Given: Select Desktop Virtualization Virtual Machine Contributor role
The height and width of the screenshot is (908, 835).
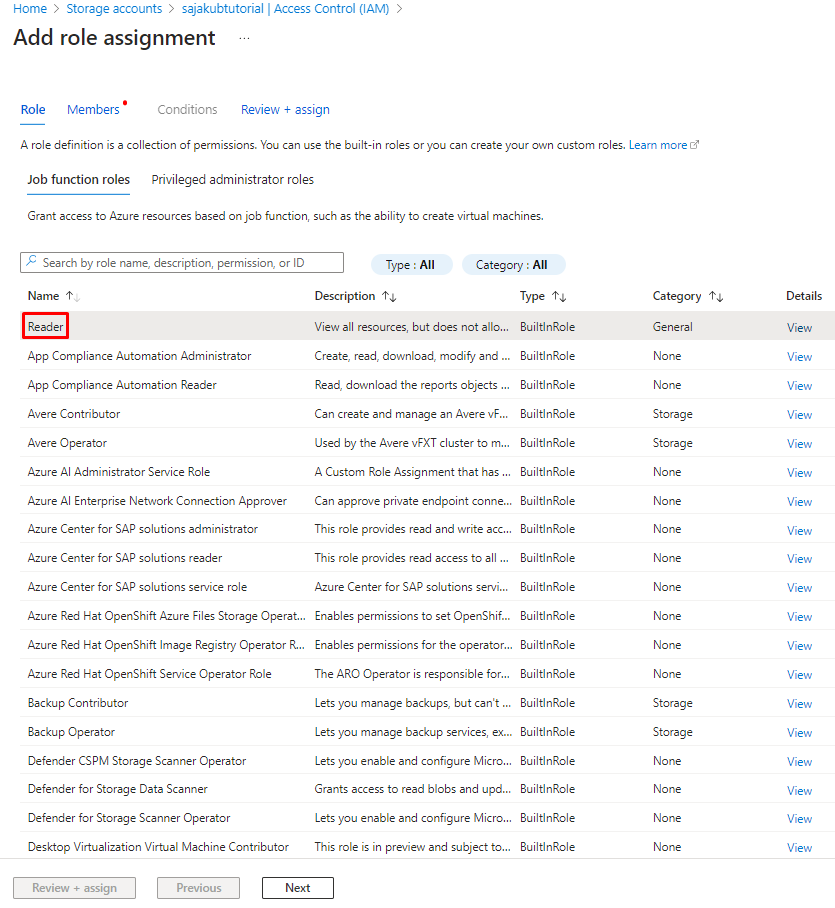Looking at the screenshot, I should click(x=158, y=847).
